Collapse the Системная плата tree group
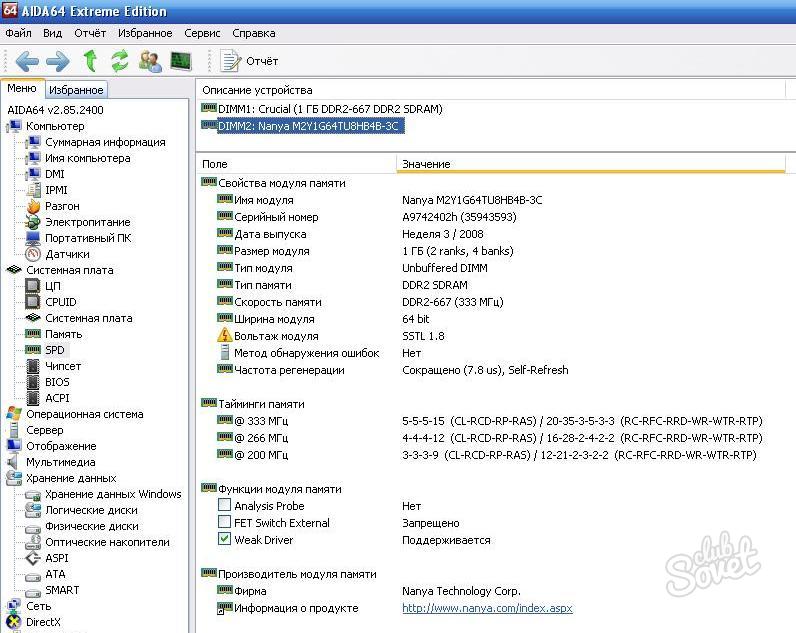 (70, 270)
